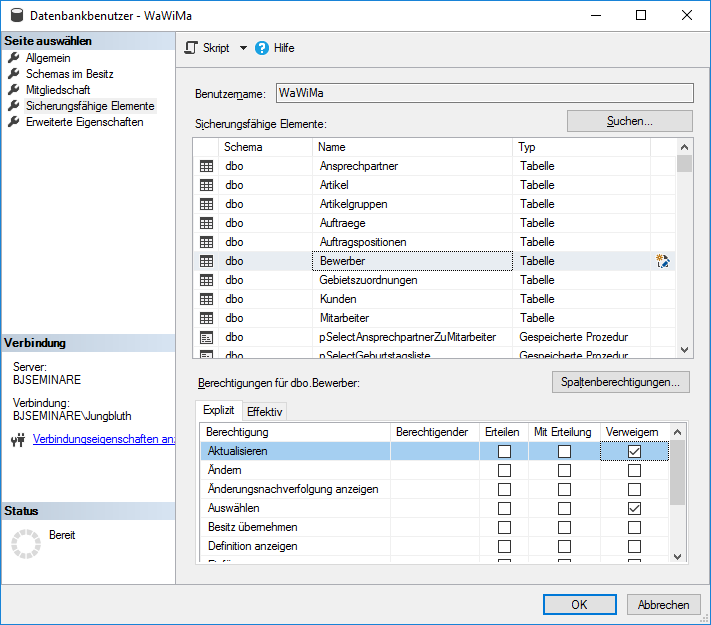Select the table icon of Ansprechpartner row

[x=207, y=166]
